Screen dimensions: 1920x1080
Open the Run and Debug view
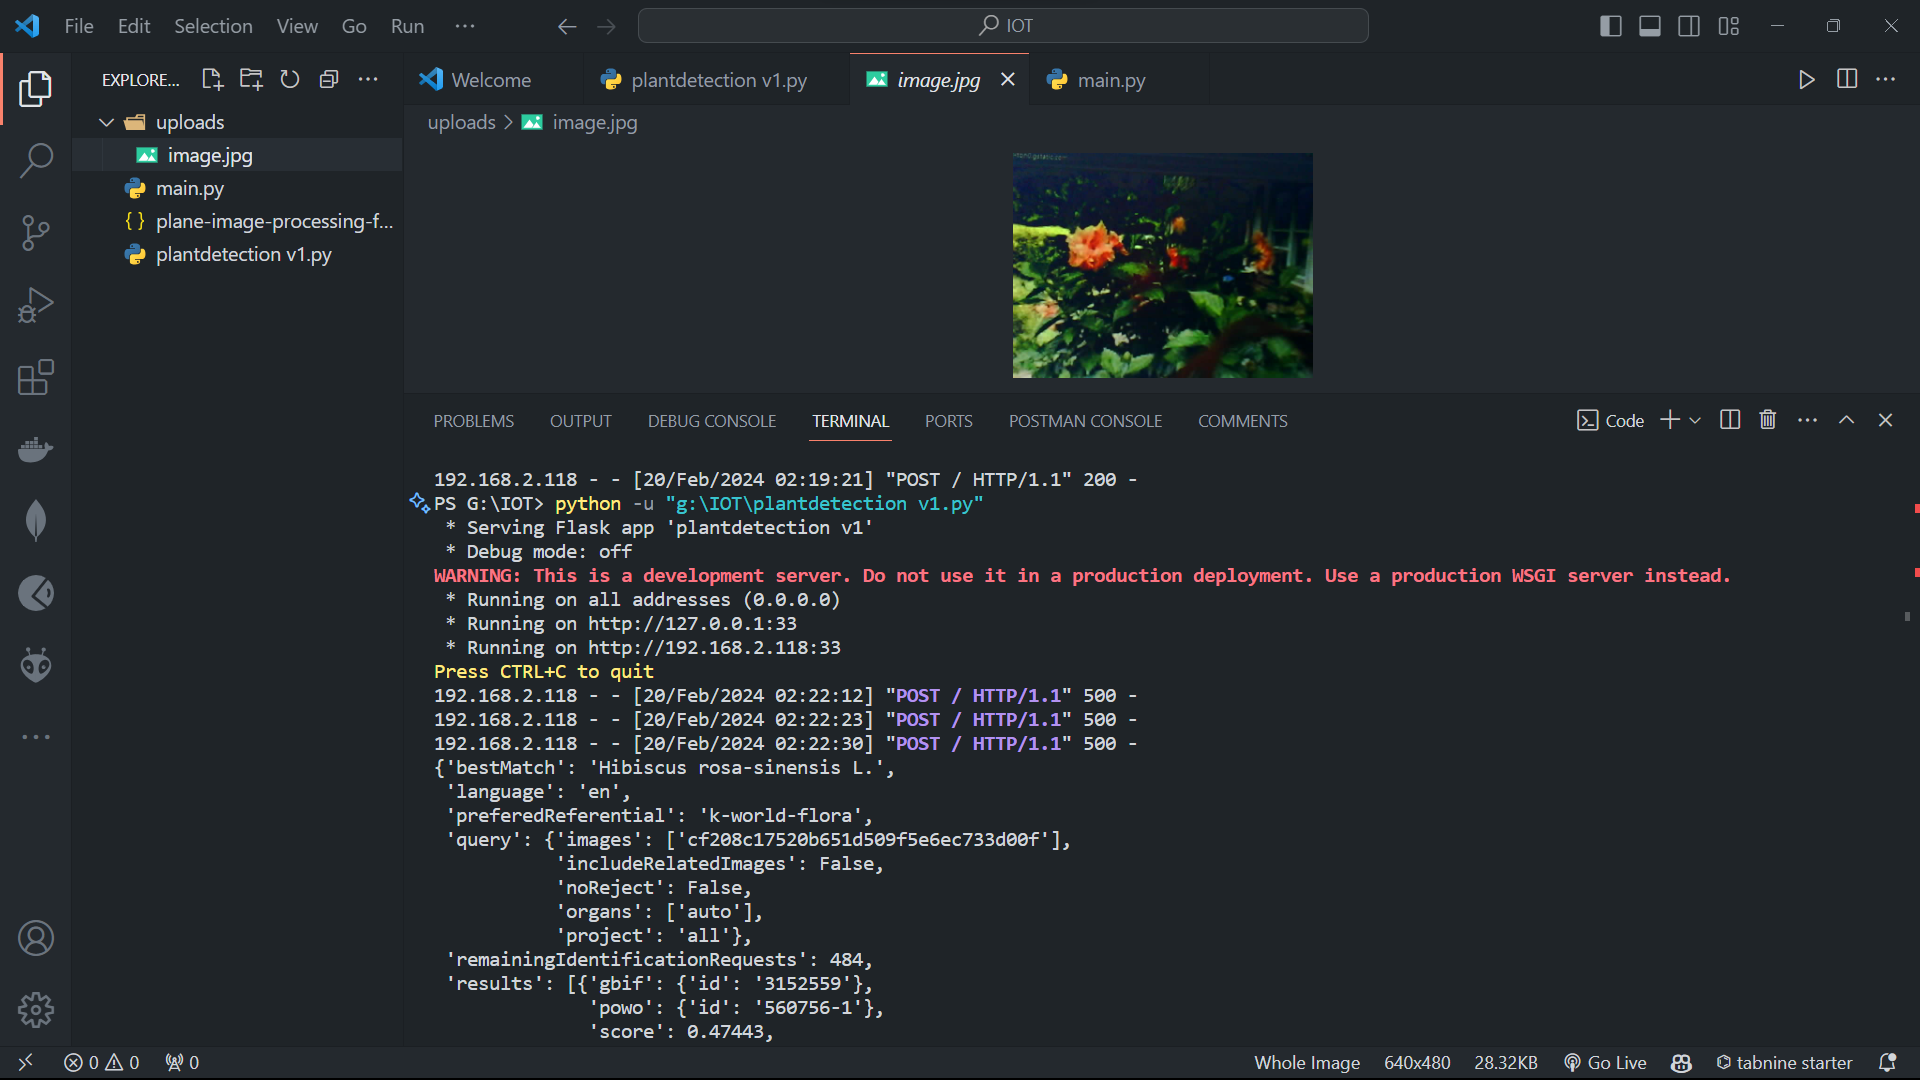(36, 305)
